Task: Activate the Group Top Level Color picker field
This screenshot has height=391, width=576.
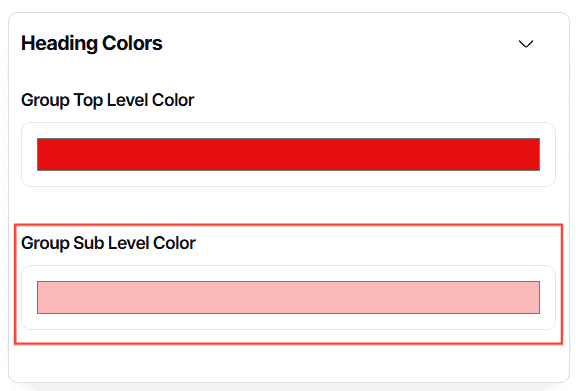Action: [x=288, y=154]
